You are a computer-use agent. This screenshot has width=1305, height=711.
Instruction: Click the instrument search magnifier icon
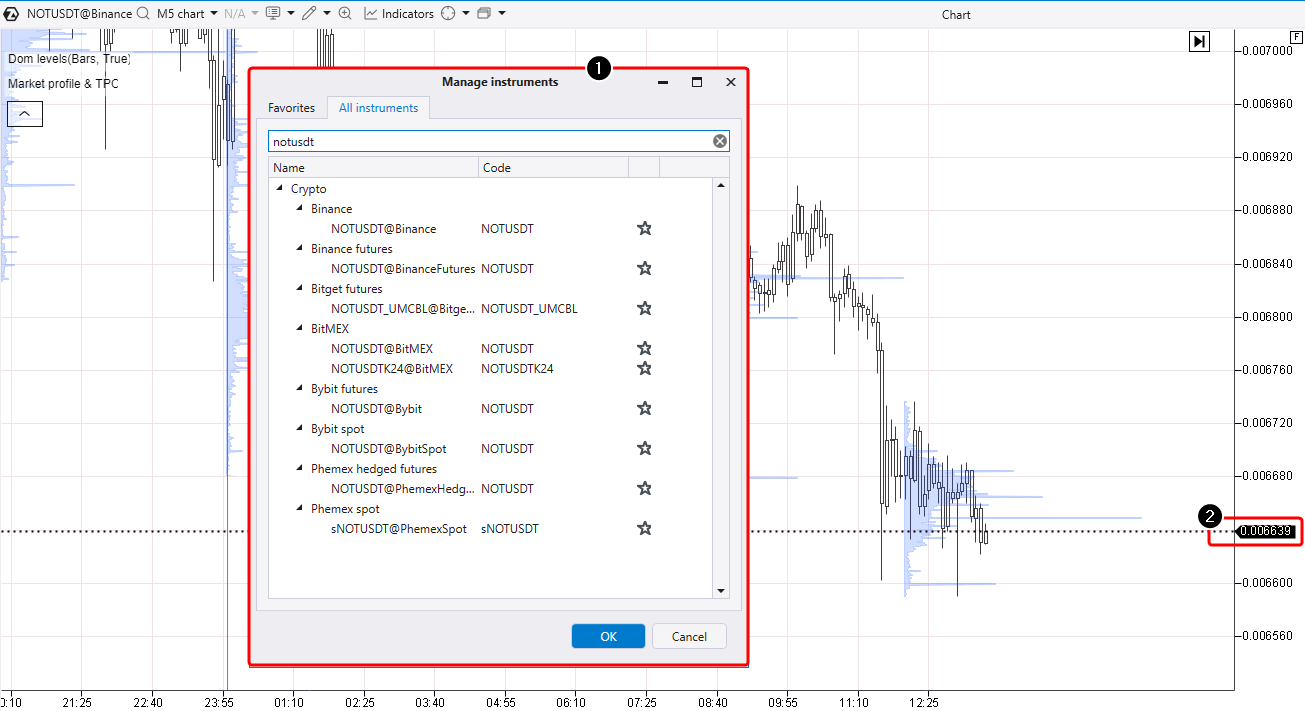click(x=143, y=14)
